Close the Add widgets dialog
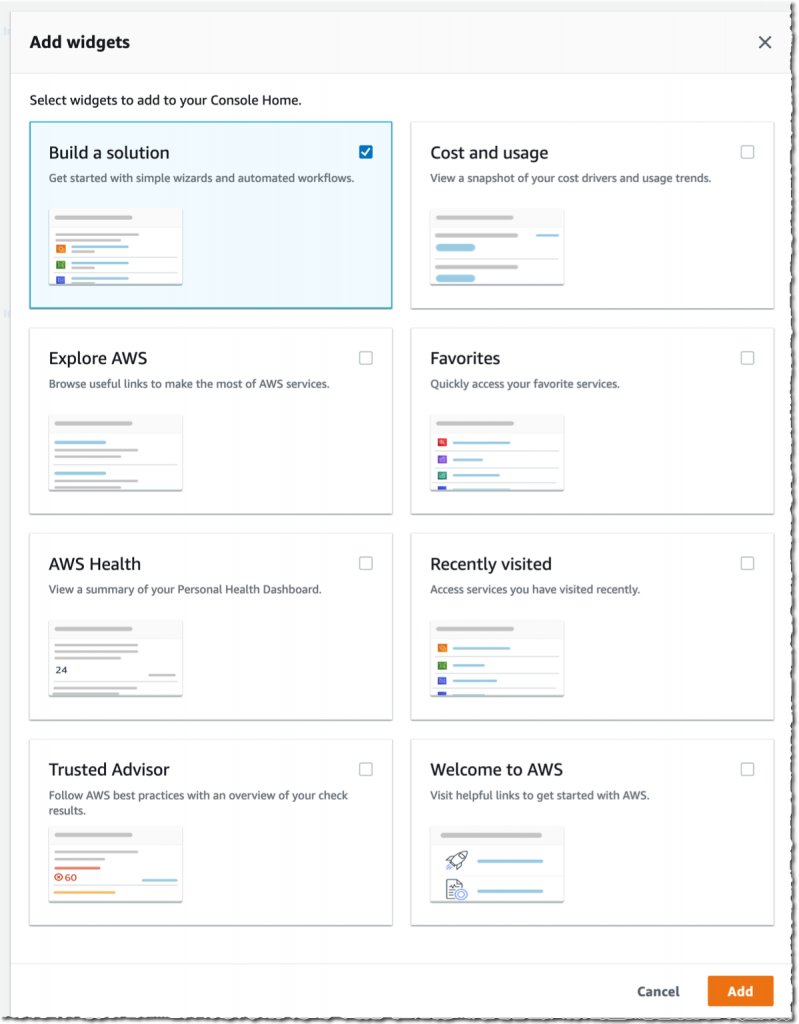This screenshot has width=799, height=1024. pyautogui.click(x=765, y=42)
